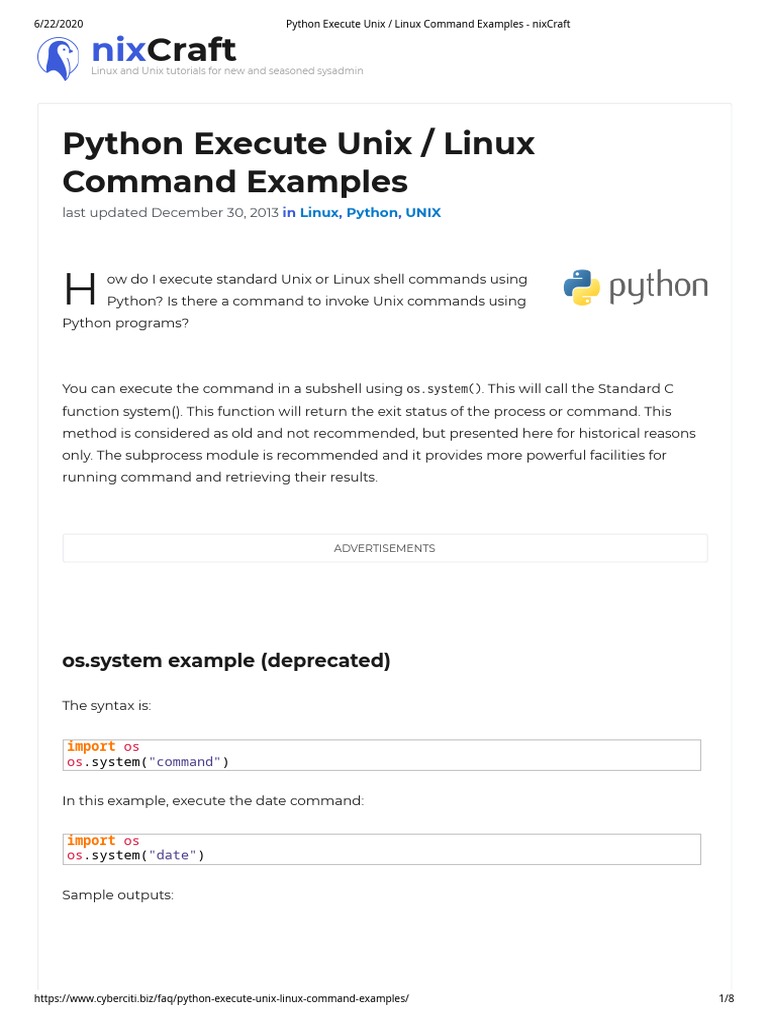Click the os.system example (deprecated) heading
The width and height of the screenshot is (768, 1024).
(226, 660)
